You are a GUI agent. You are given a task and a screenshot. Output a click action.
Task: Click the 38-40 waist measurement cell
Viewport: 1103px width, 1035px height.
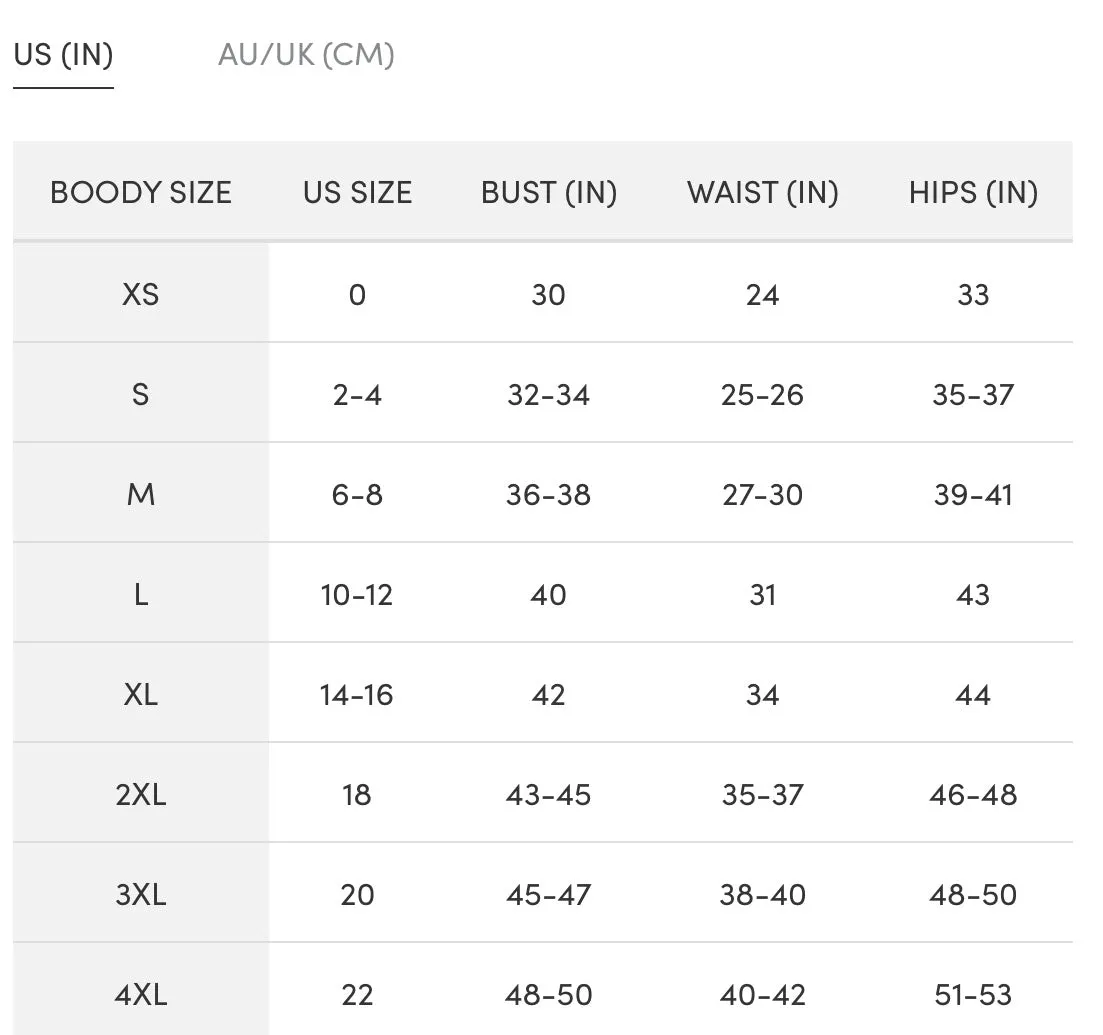click(763, 894)
